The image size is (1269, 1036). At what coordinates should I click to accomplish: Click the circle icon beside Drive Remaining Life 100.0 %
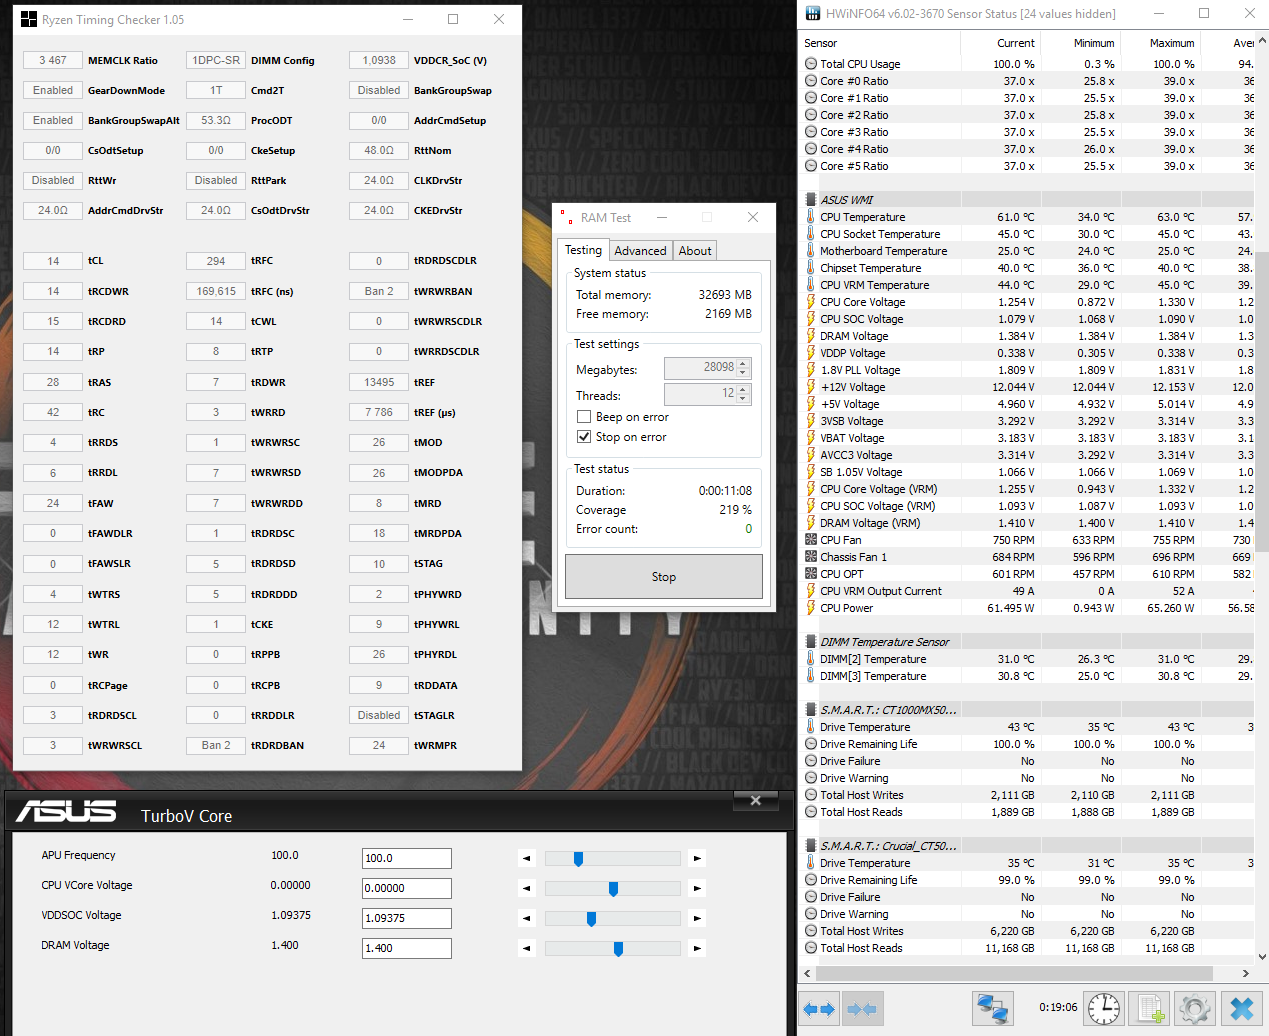(x=811, y=744)
